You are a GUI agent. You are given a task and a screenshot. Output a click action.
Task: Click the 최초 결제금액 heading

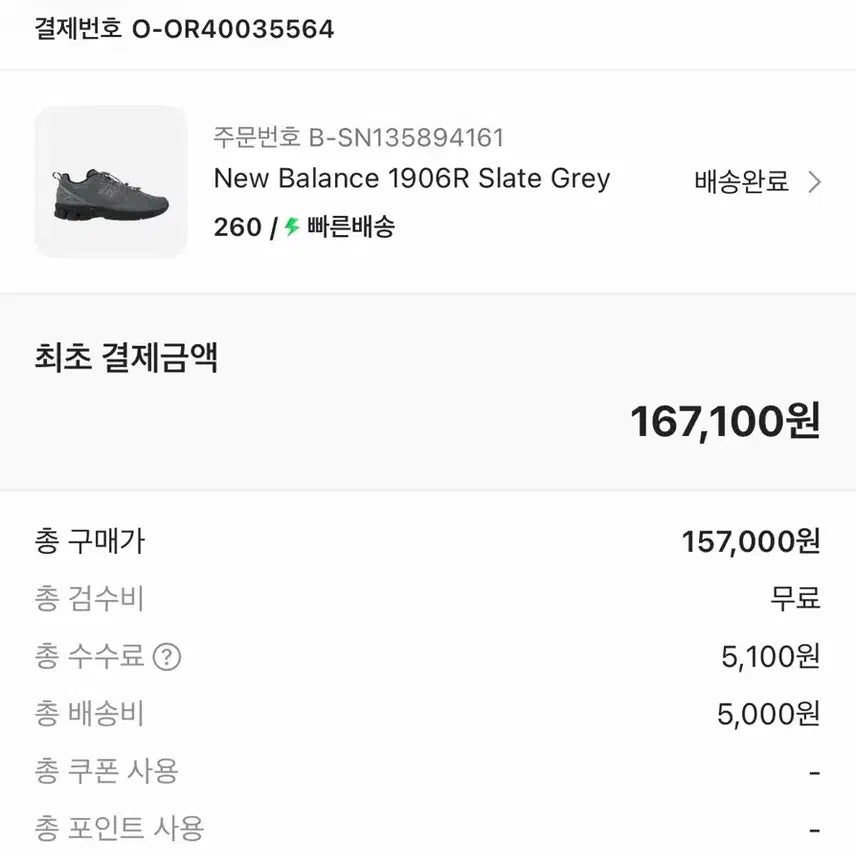tap(126, 357)
